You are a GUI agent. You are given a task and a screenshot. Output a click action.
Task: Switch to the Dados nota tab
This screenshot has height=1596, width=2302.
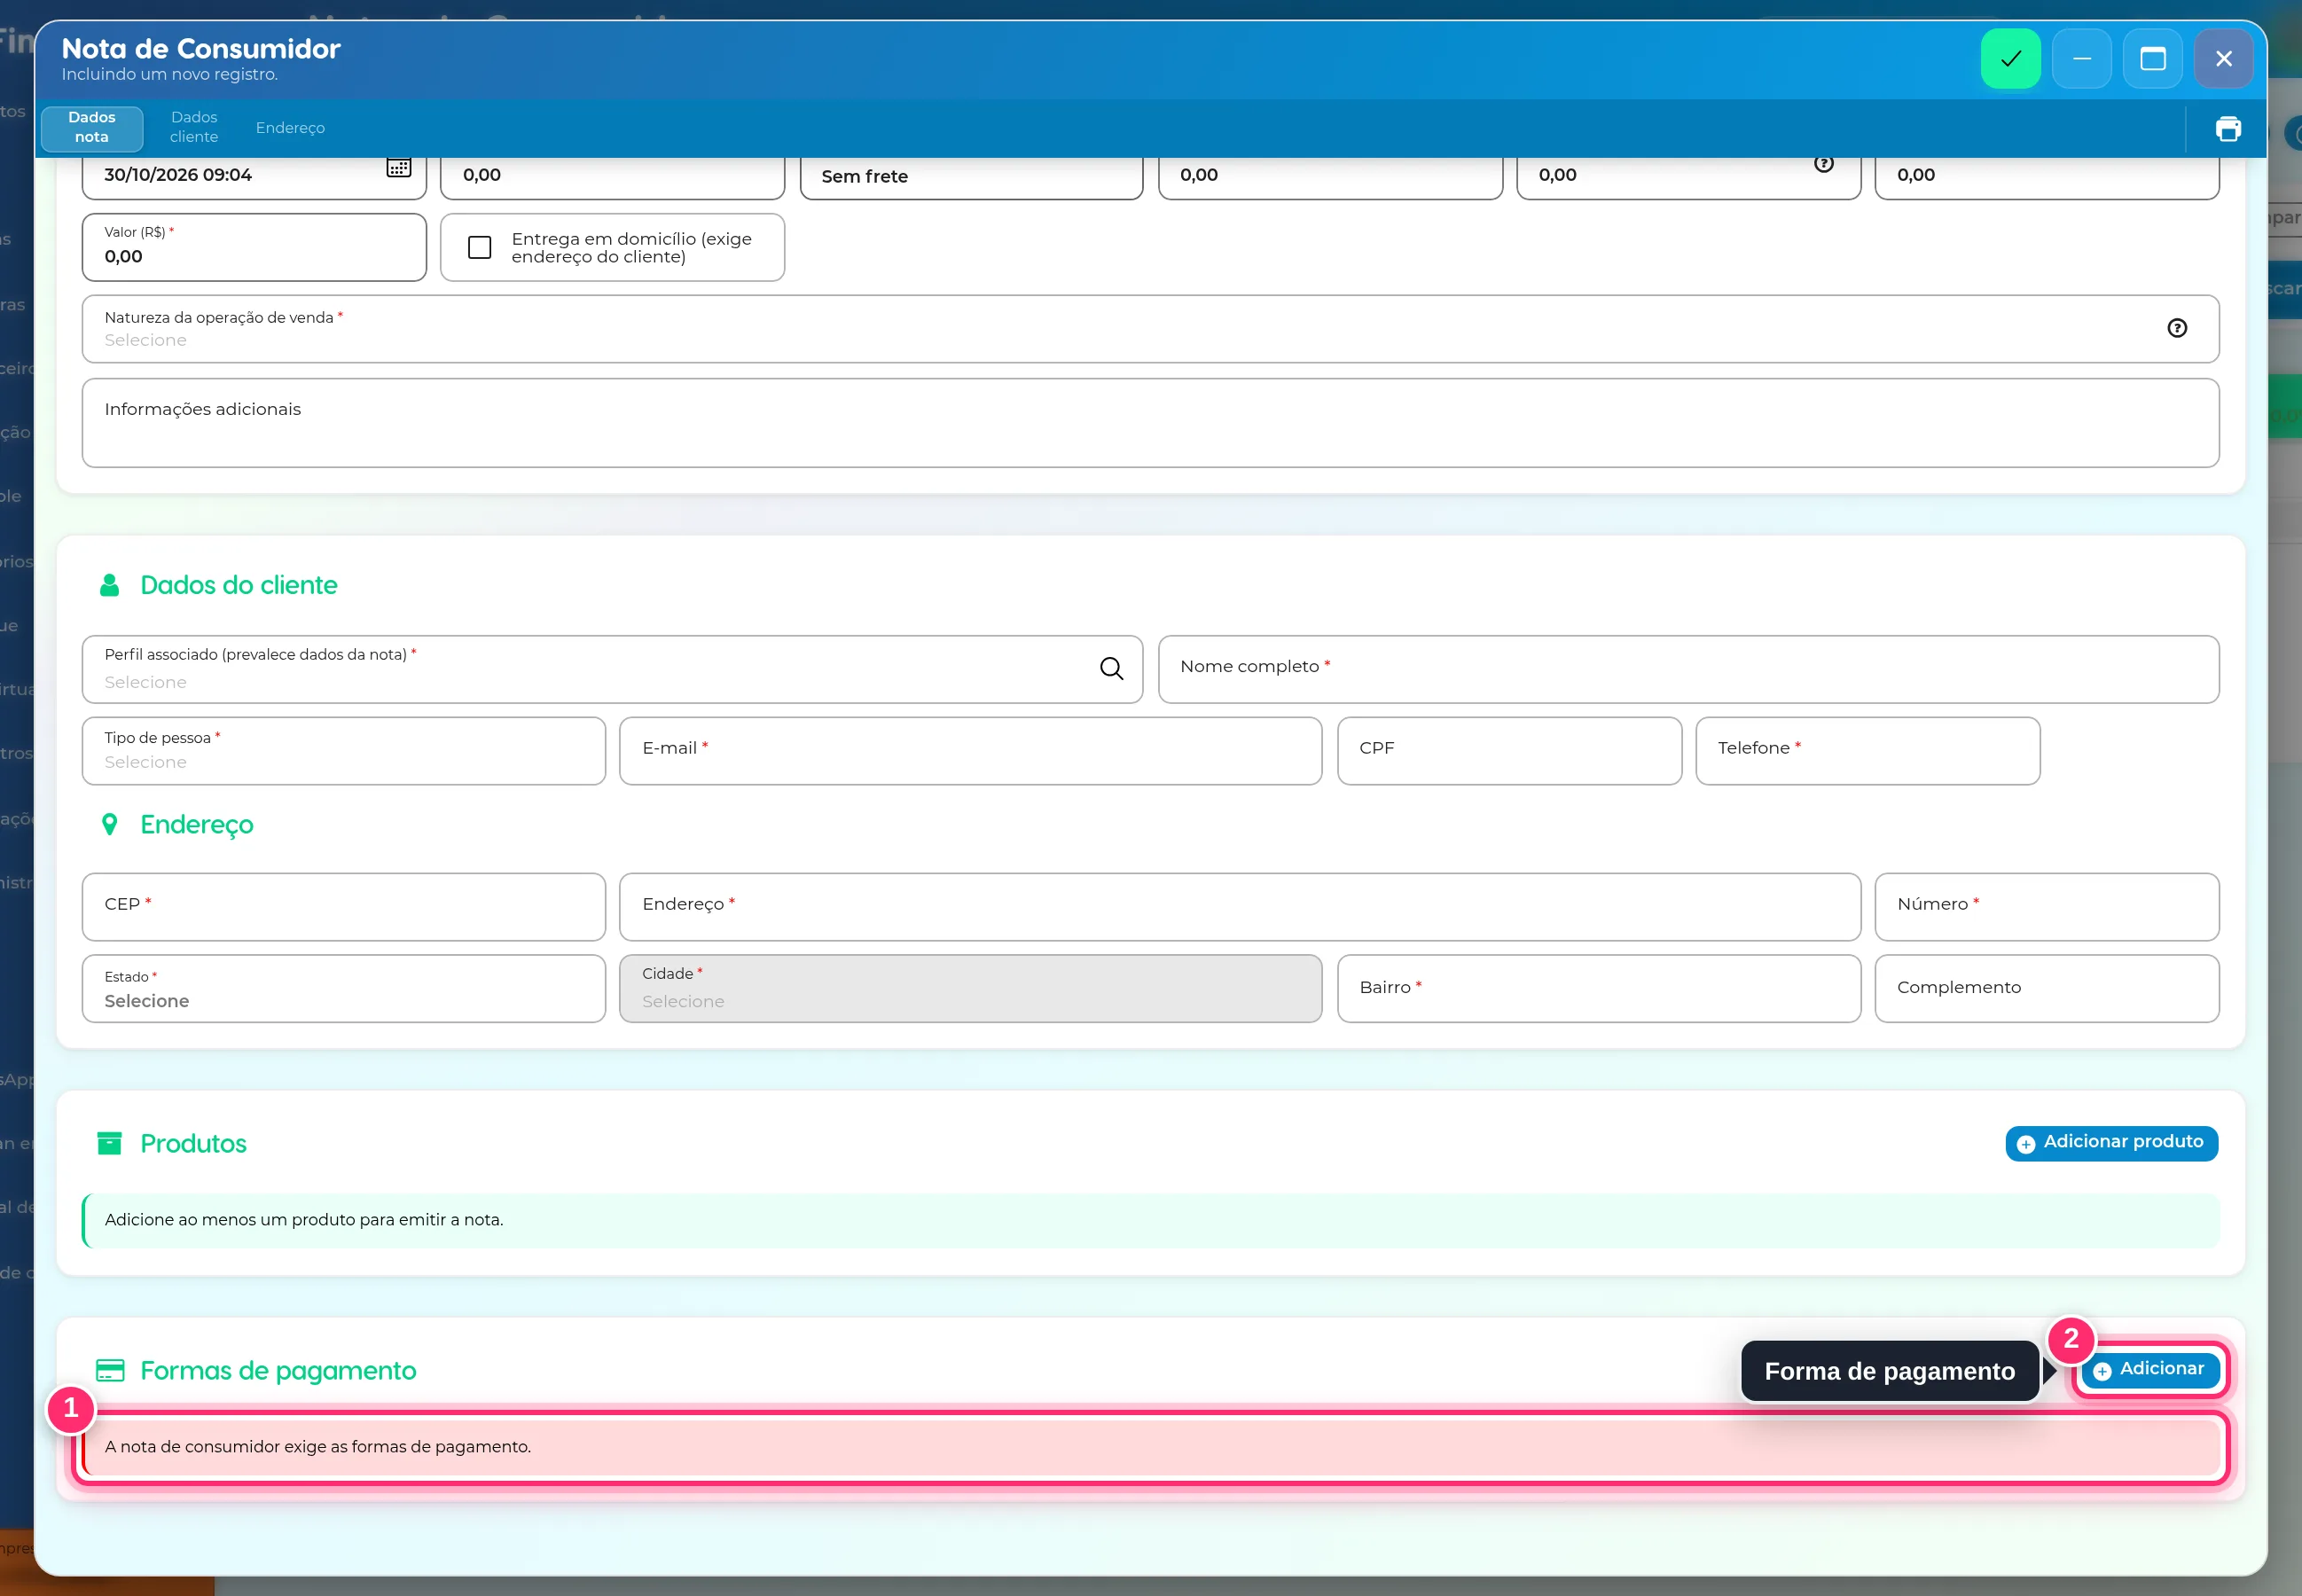pyautogui.click(x=92, y=127)
